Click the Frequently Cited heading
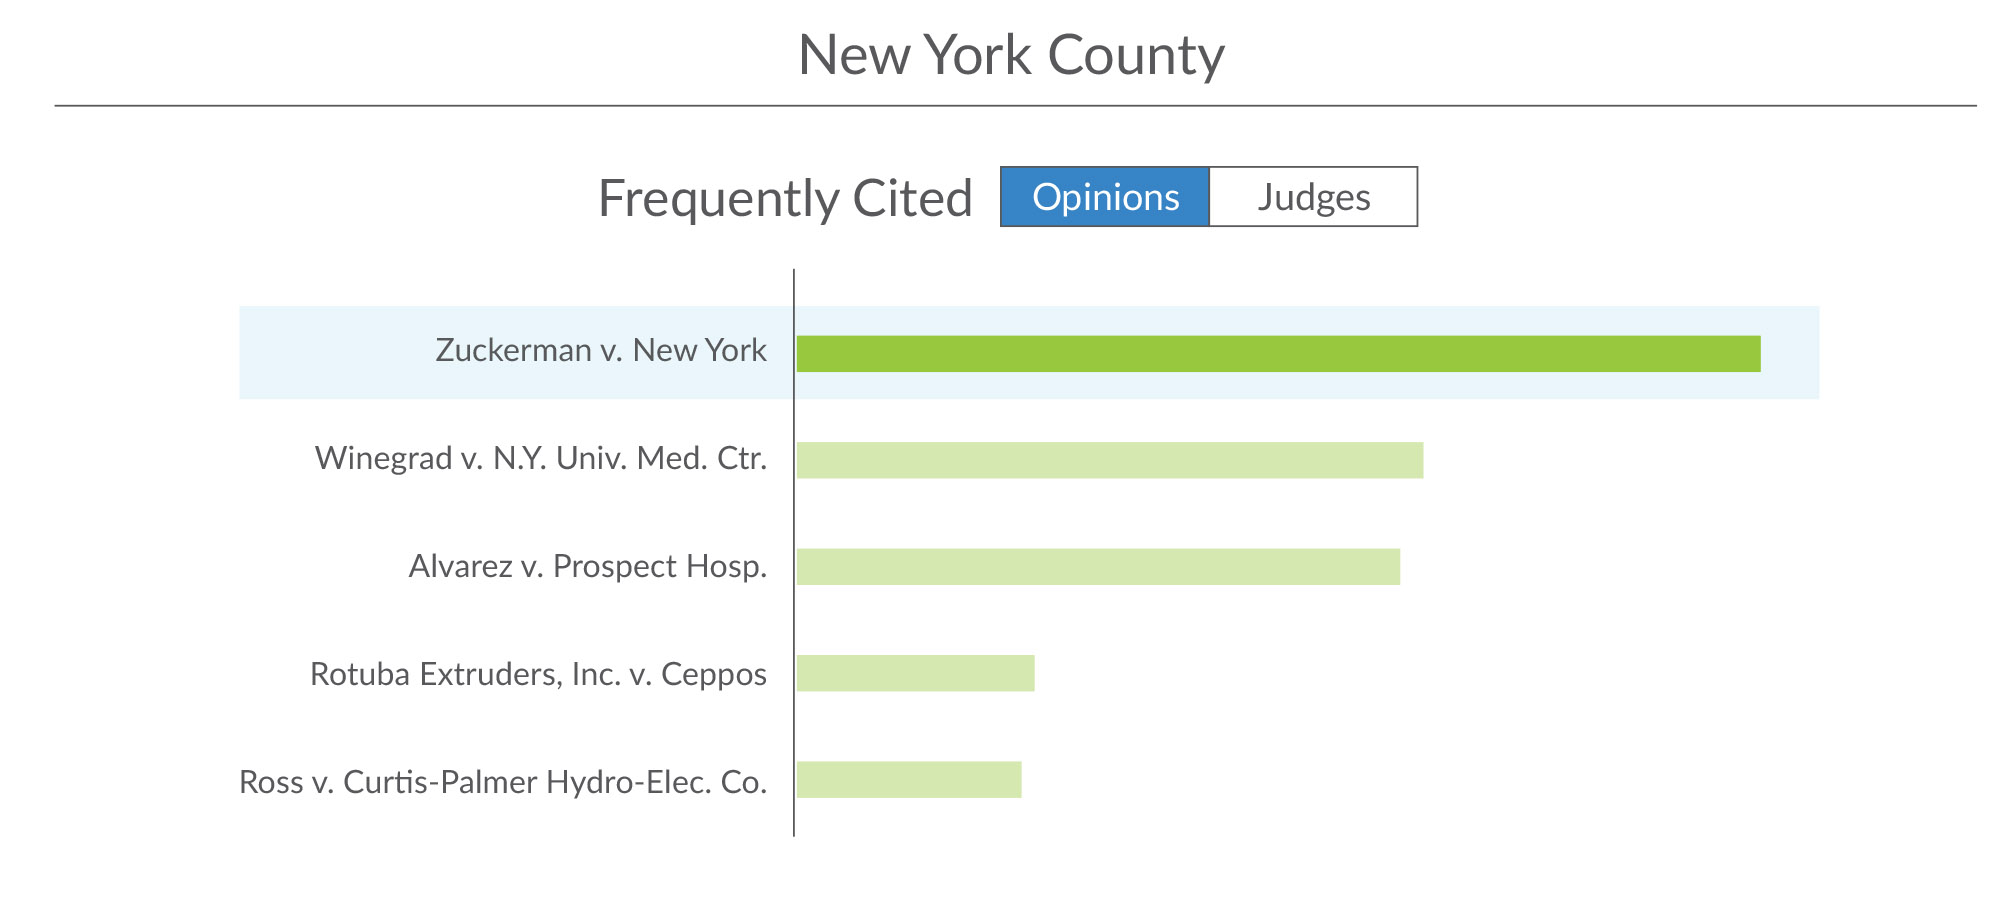2001x897 pixels. tap(785, 198)
